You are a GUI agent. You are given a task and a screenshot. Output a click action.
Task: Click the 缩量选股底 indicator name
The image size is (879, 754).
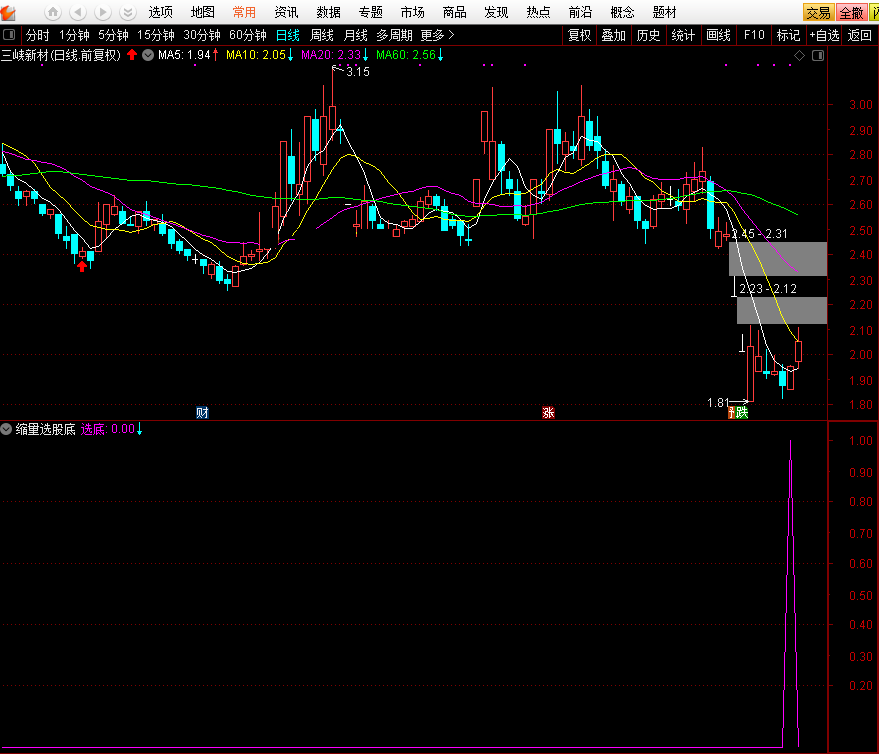point(45,429)
